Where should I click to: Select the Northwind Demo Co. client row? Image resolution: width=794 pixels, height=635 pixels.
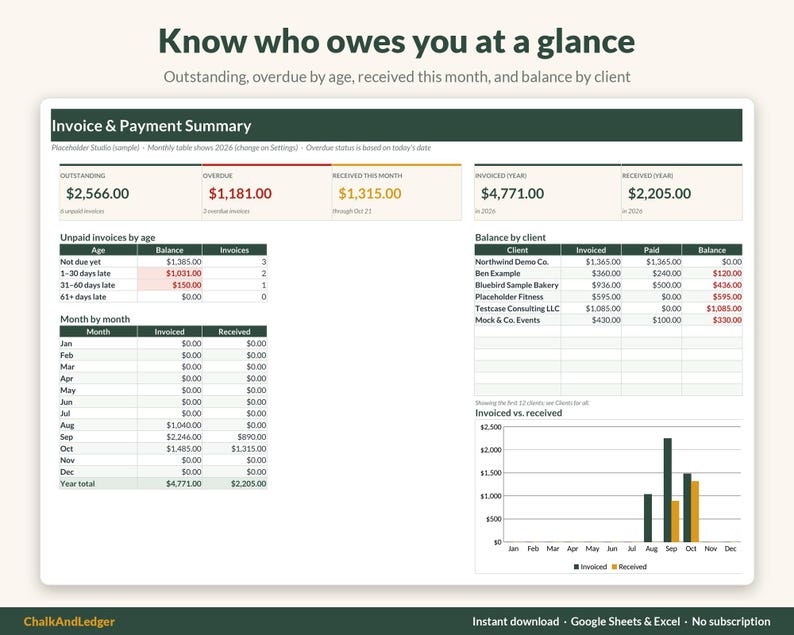[x=609, y=262]
